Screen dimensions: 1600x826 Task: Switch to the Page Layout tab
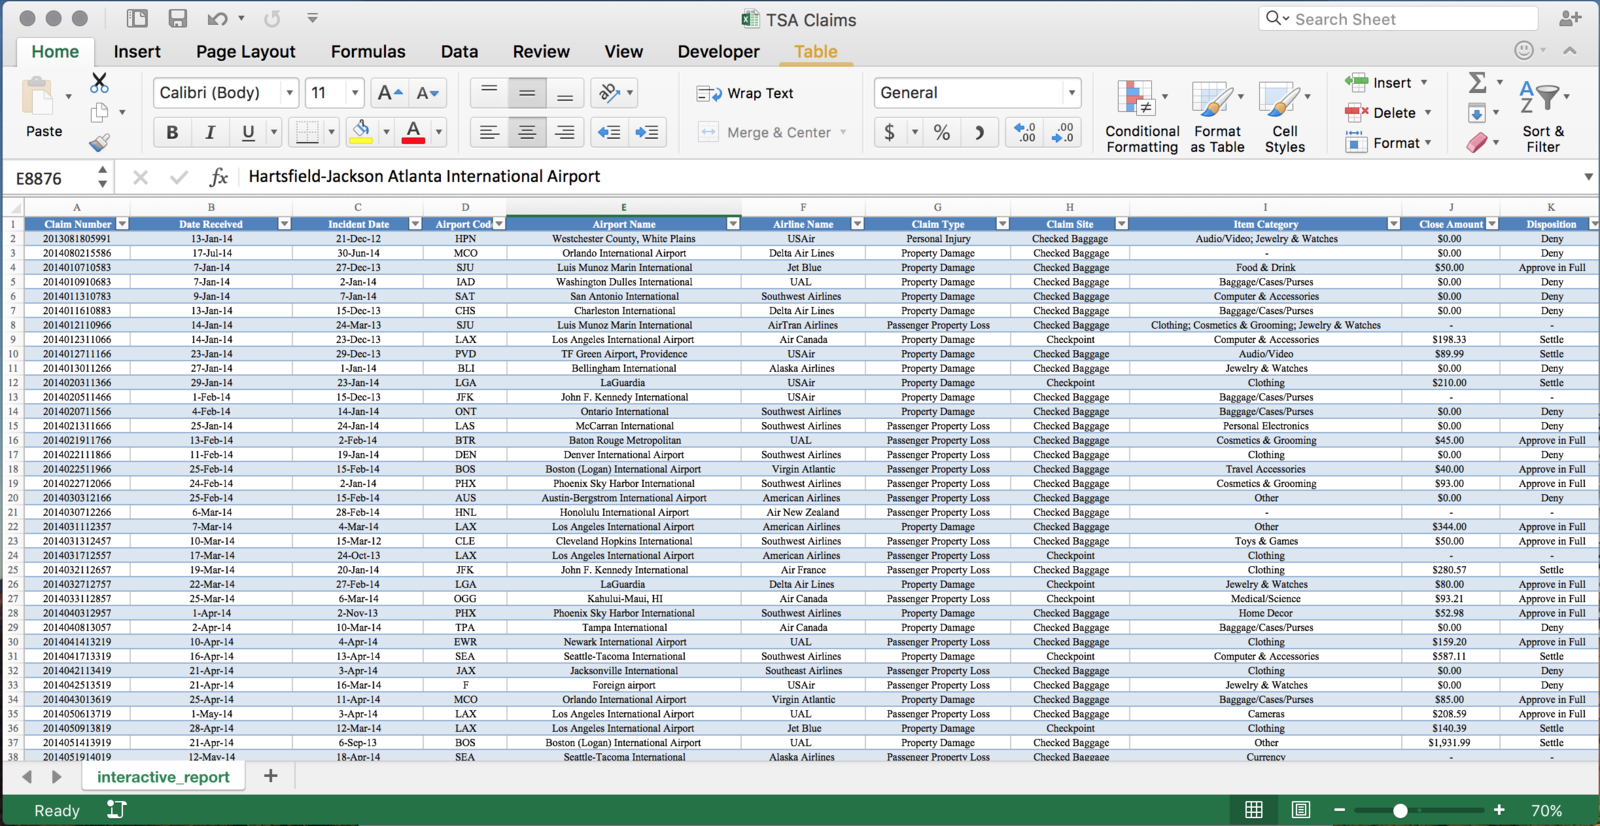[x=245, y=52]
